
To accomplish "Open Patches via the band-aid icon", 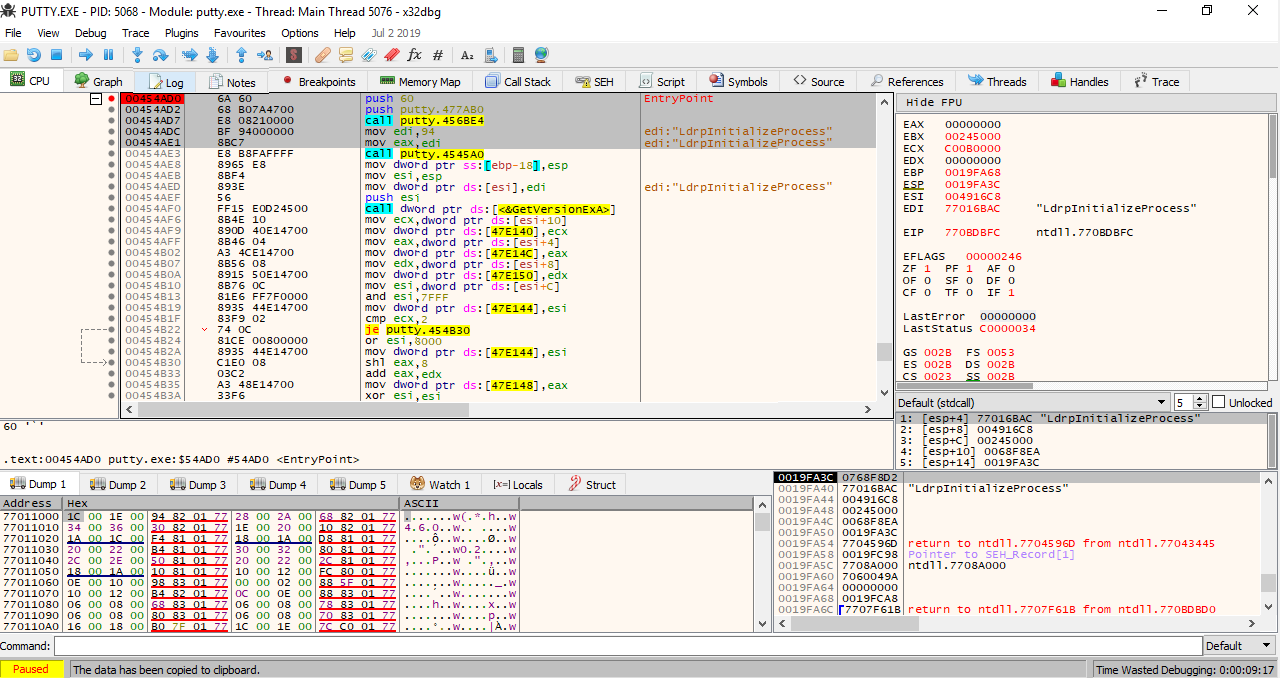I will (322, 55).
